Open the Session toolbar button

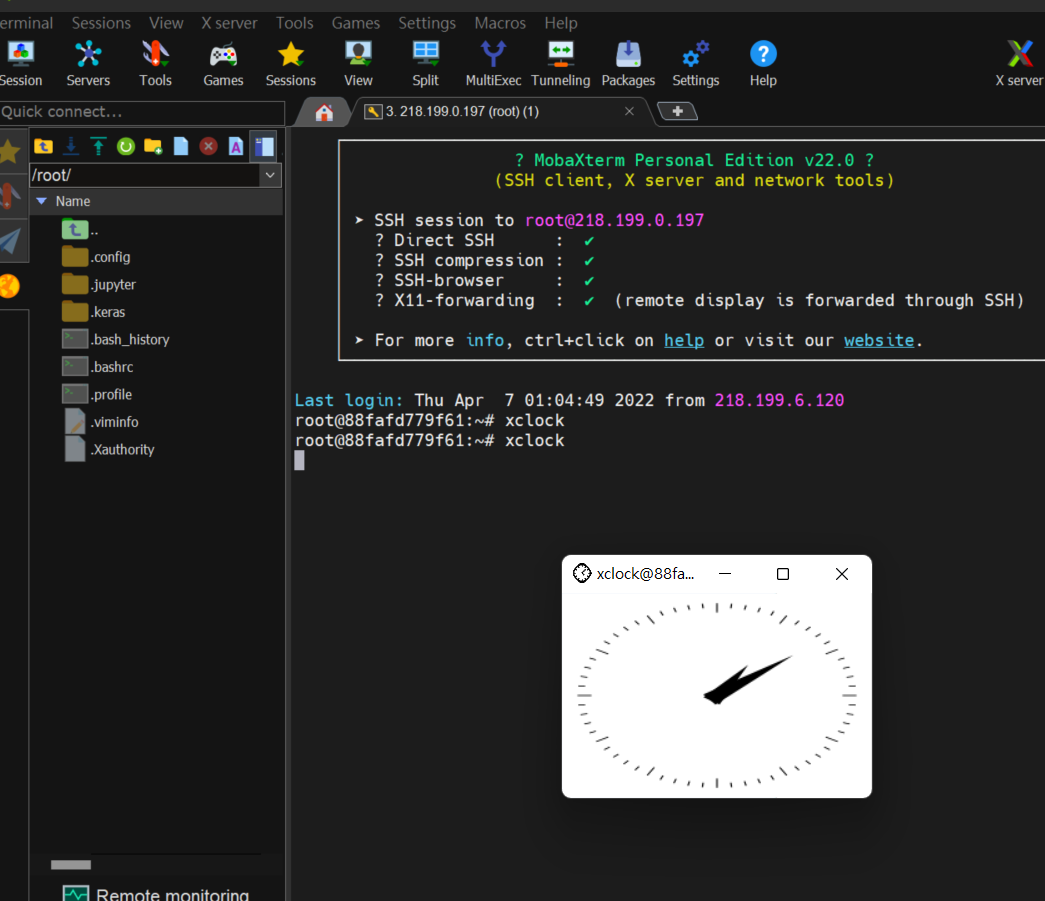[x=21, y=64]
